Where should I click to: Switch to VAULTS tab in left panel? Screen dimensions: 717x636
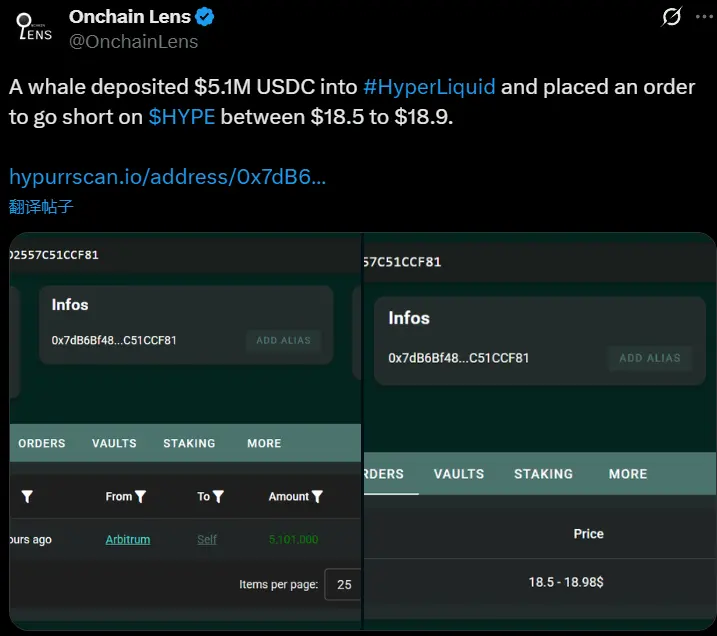[114, 443]
